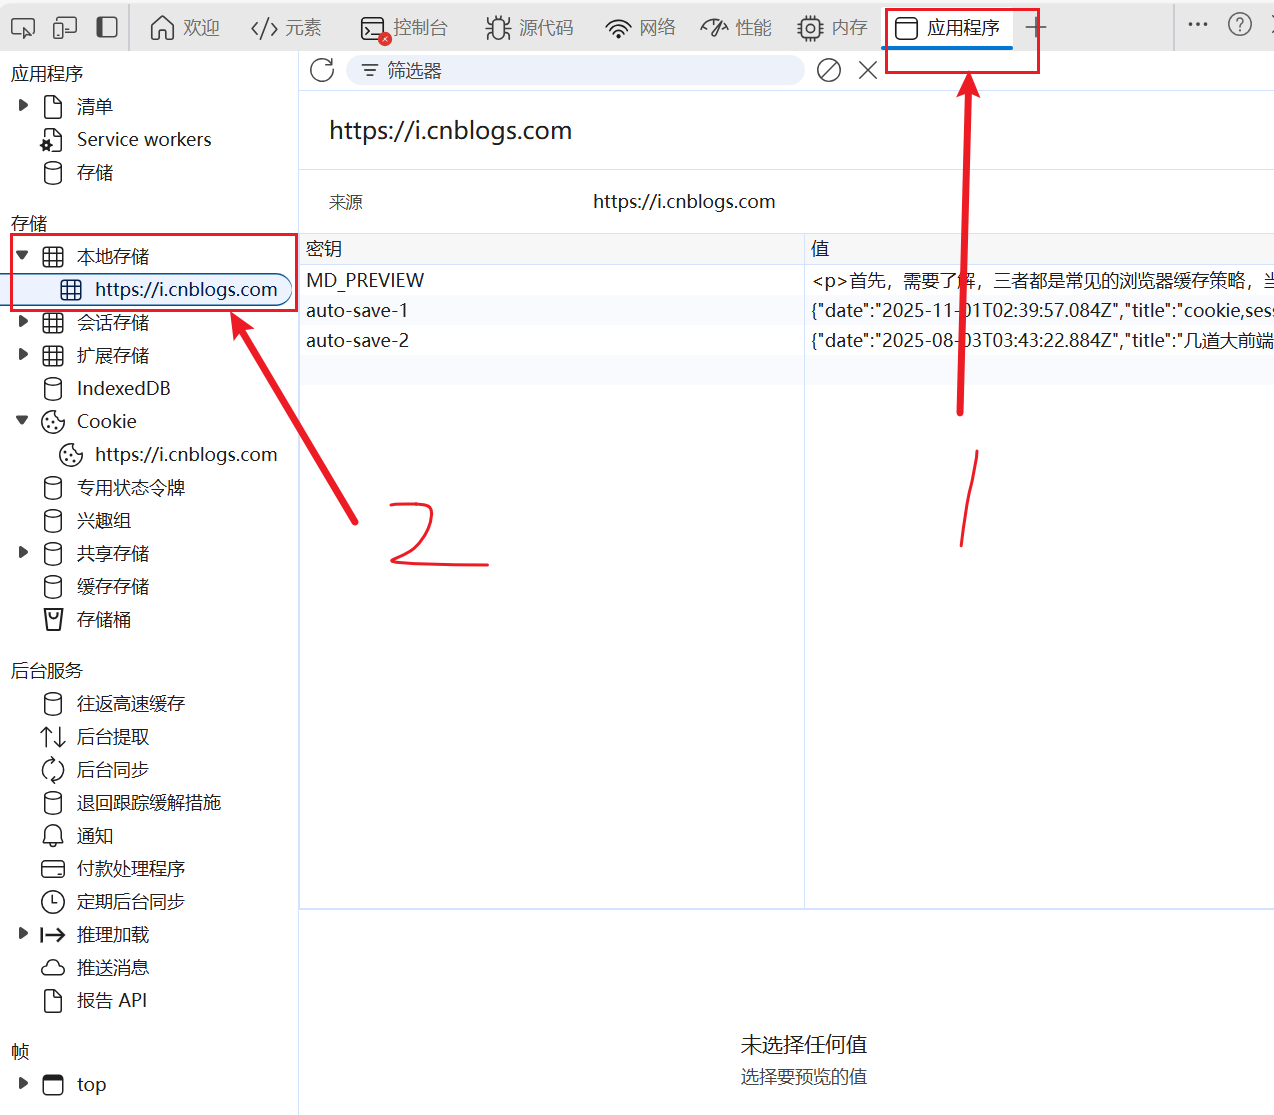Collapse the 本地存储 tree expander
Viewport: 1274px width, 1115px height.
coord(22,255)
